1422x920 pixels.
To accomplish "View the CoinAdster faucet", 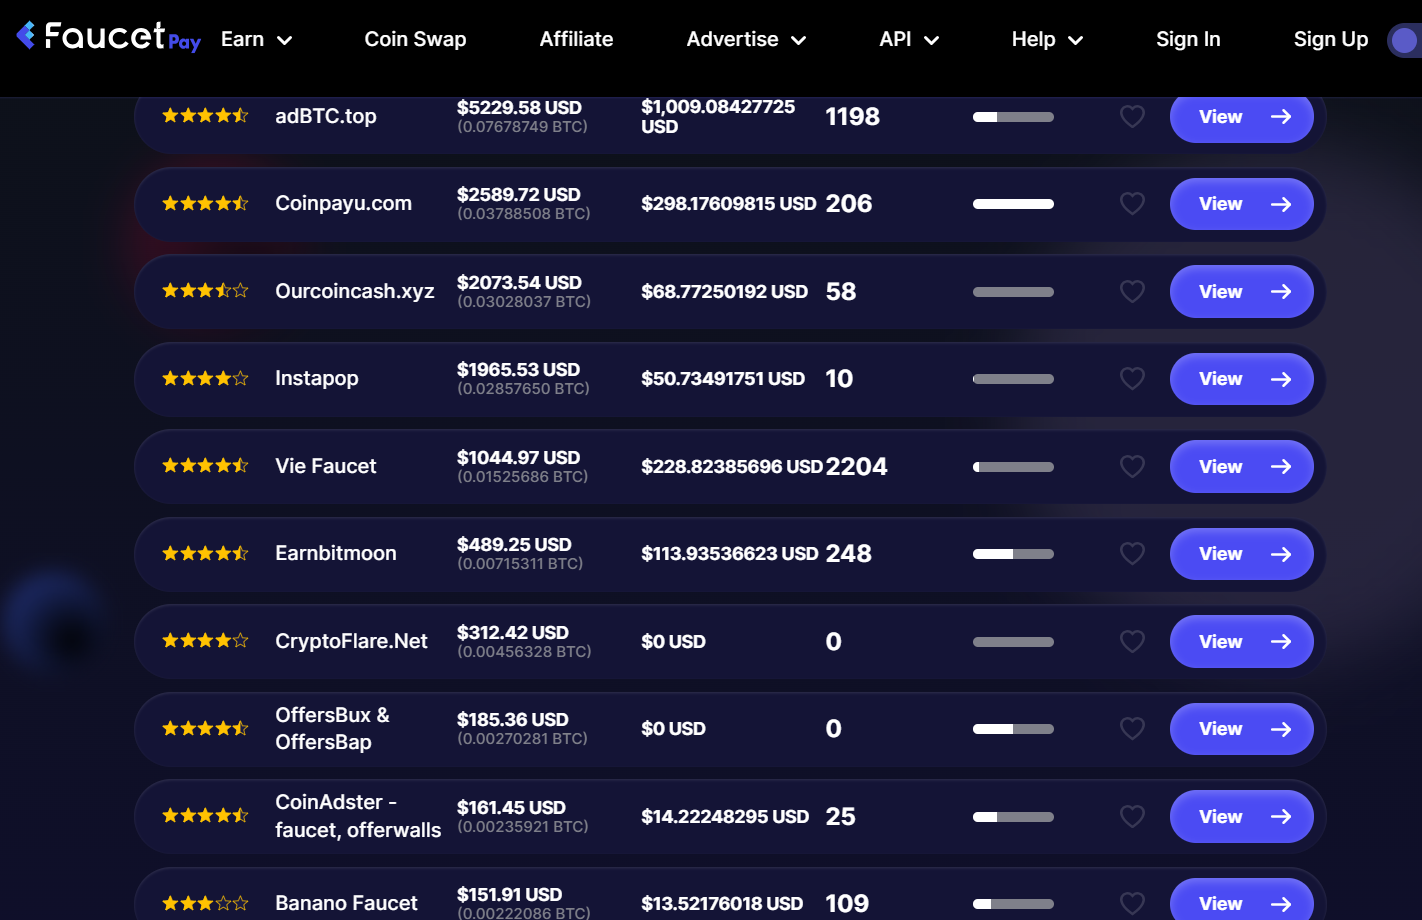I will coord(1242,817).
